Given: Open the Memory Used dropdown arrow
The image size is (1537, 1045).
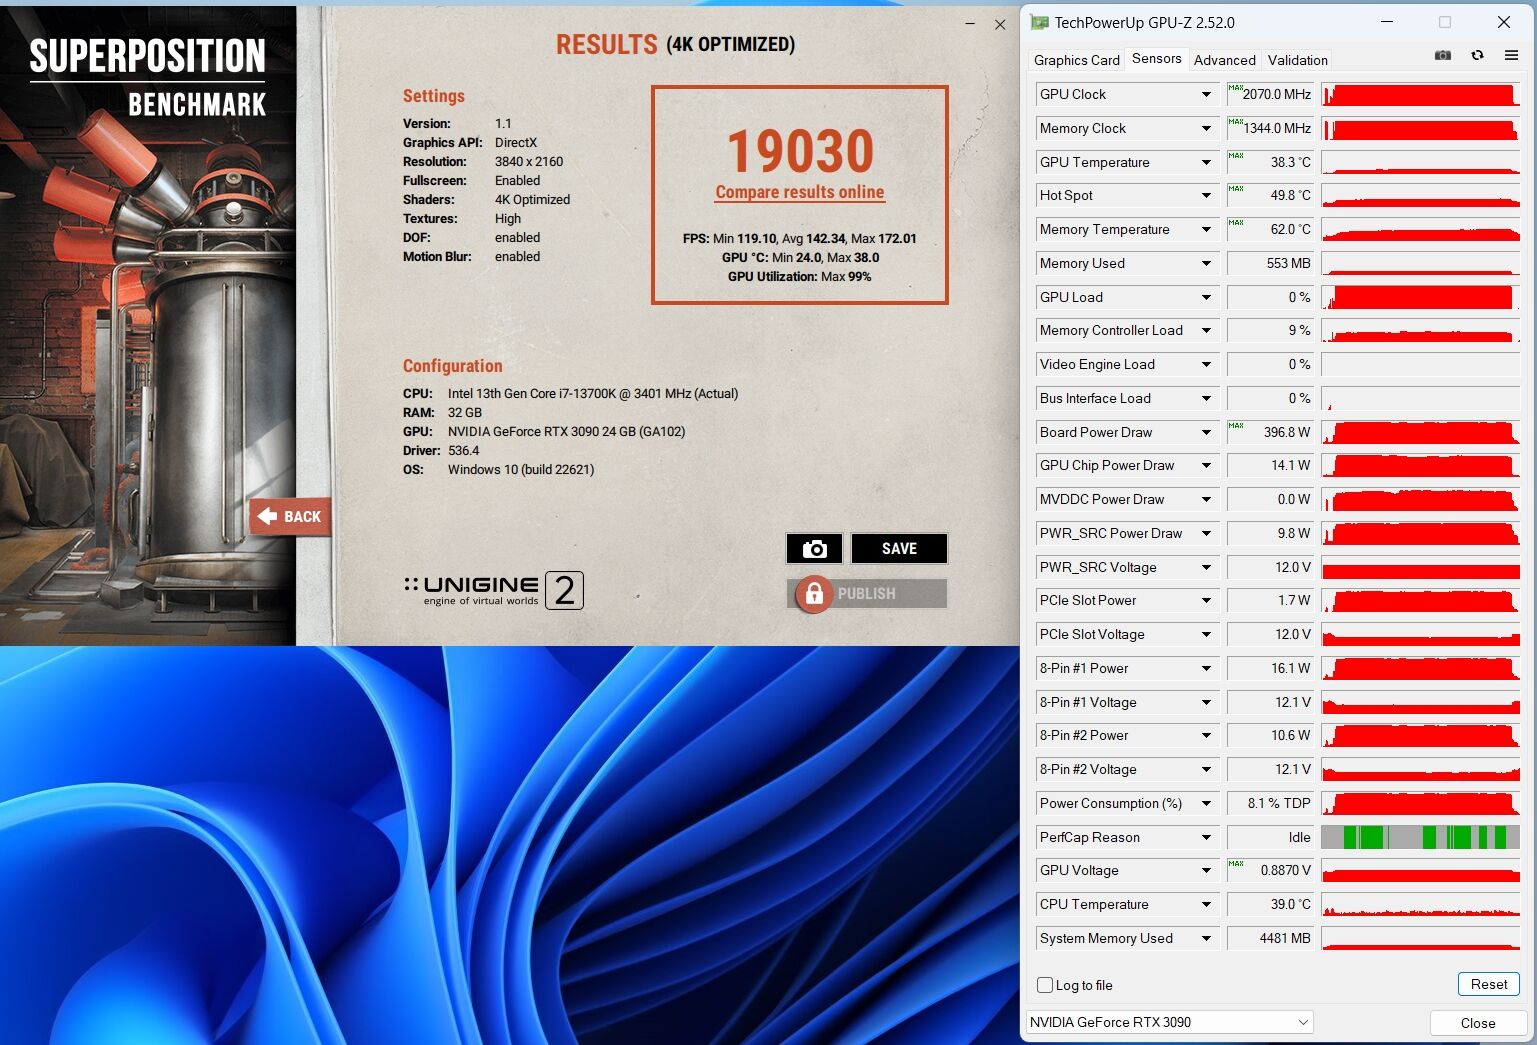Looking at the screenshot, I should pos(1206,263).
